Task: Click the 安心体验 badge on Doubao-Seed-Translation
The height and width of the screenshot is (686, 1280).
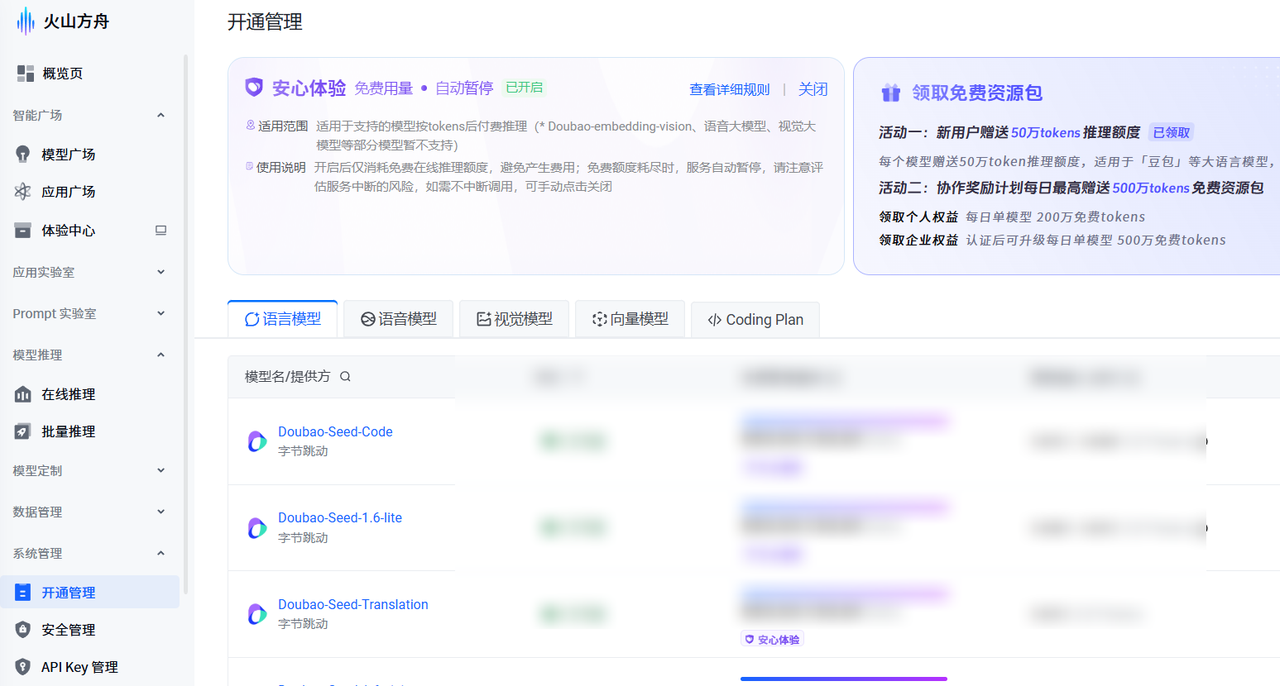Action: [x=771, y=638]
